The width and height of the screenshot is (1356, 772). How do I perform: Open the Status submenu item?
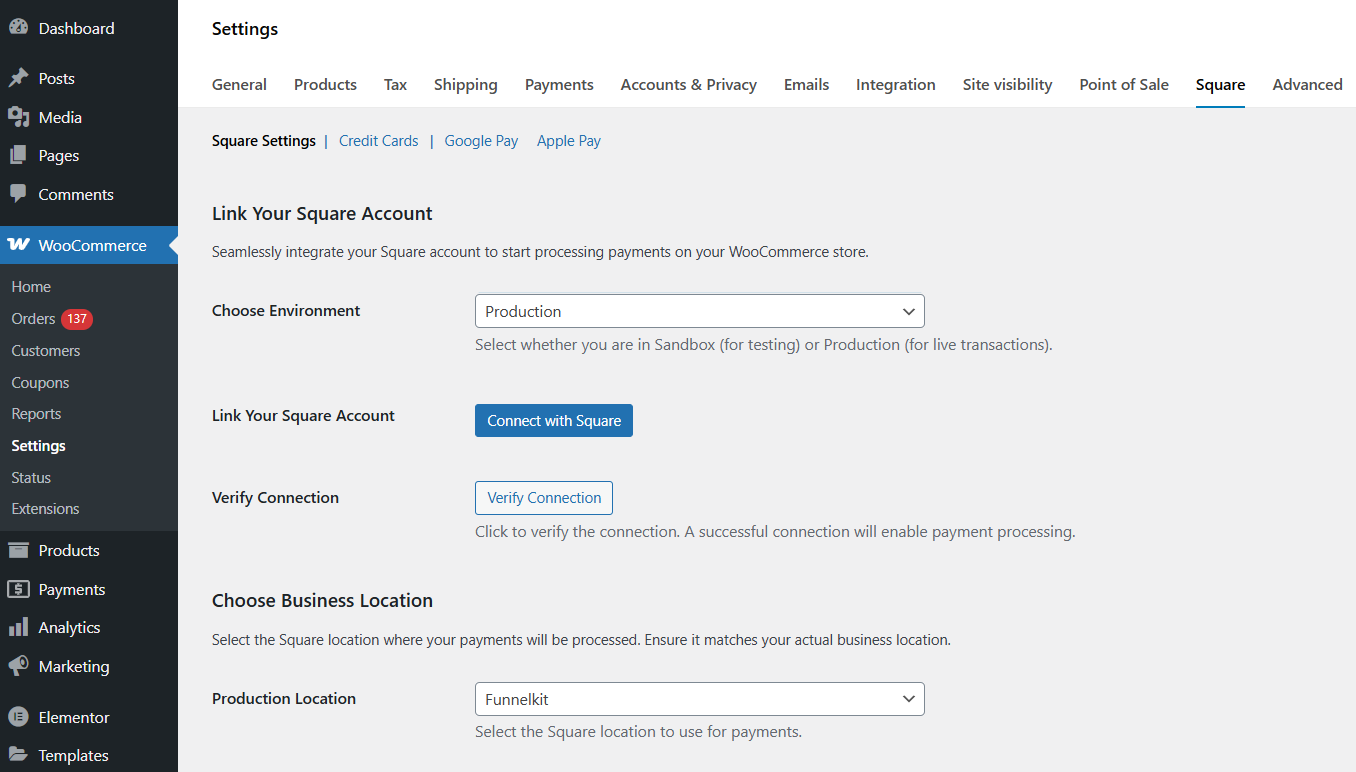[31, 478]
